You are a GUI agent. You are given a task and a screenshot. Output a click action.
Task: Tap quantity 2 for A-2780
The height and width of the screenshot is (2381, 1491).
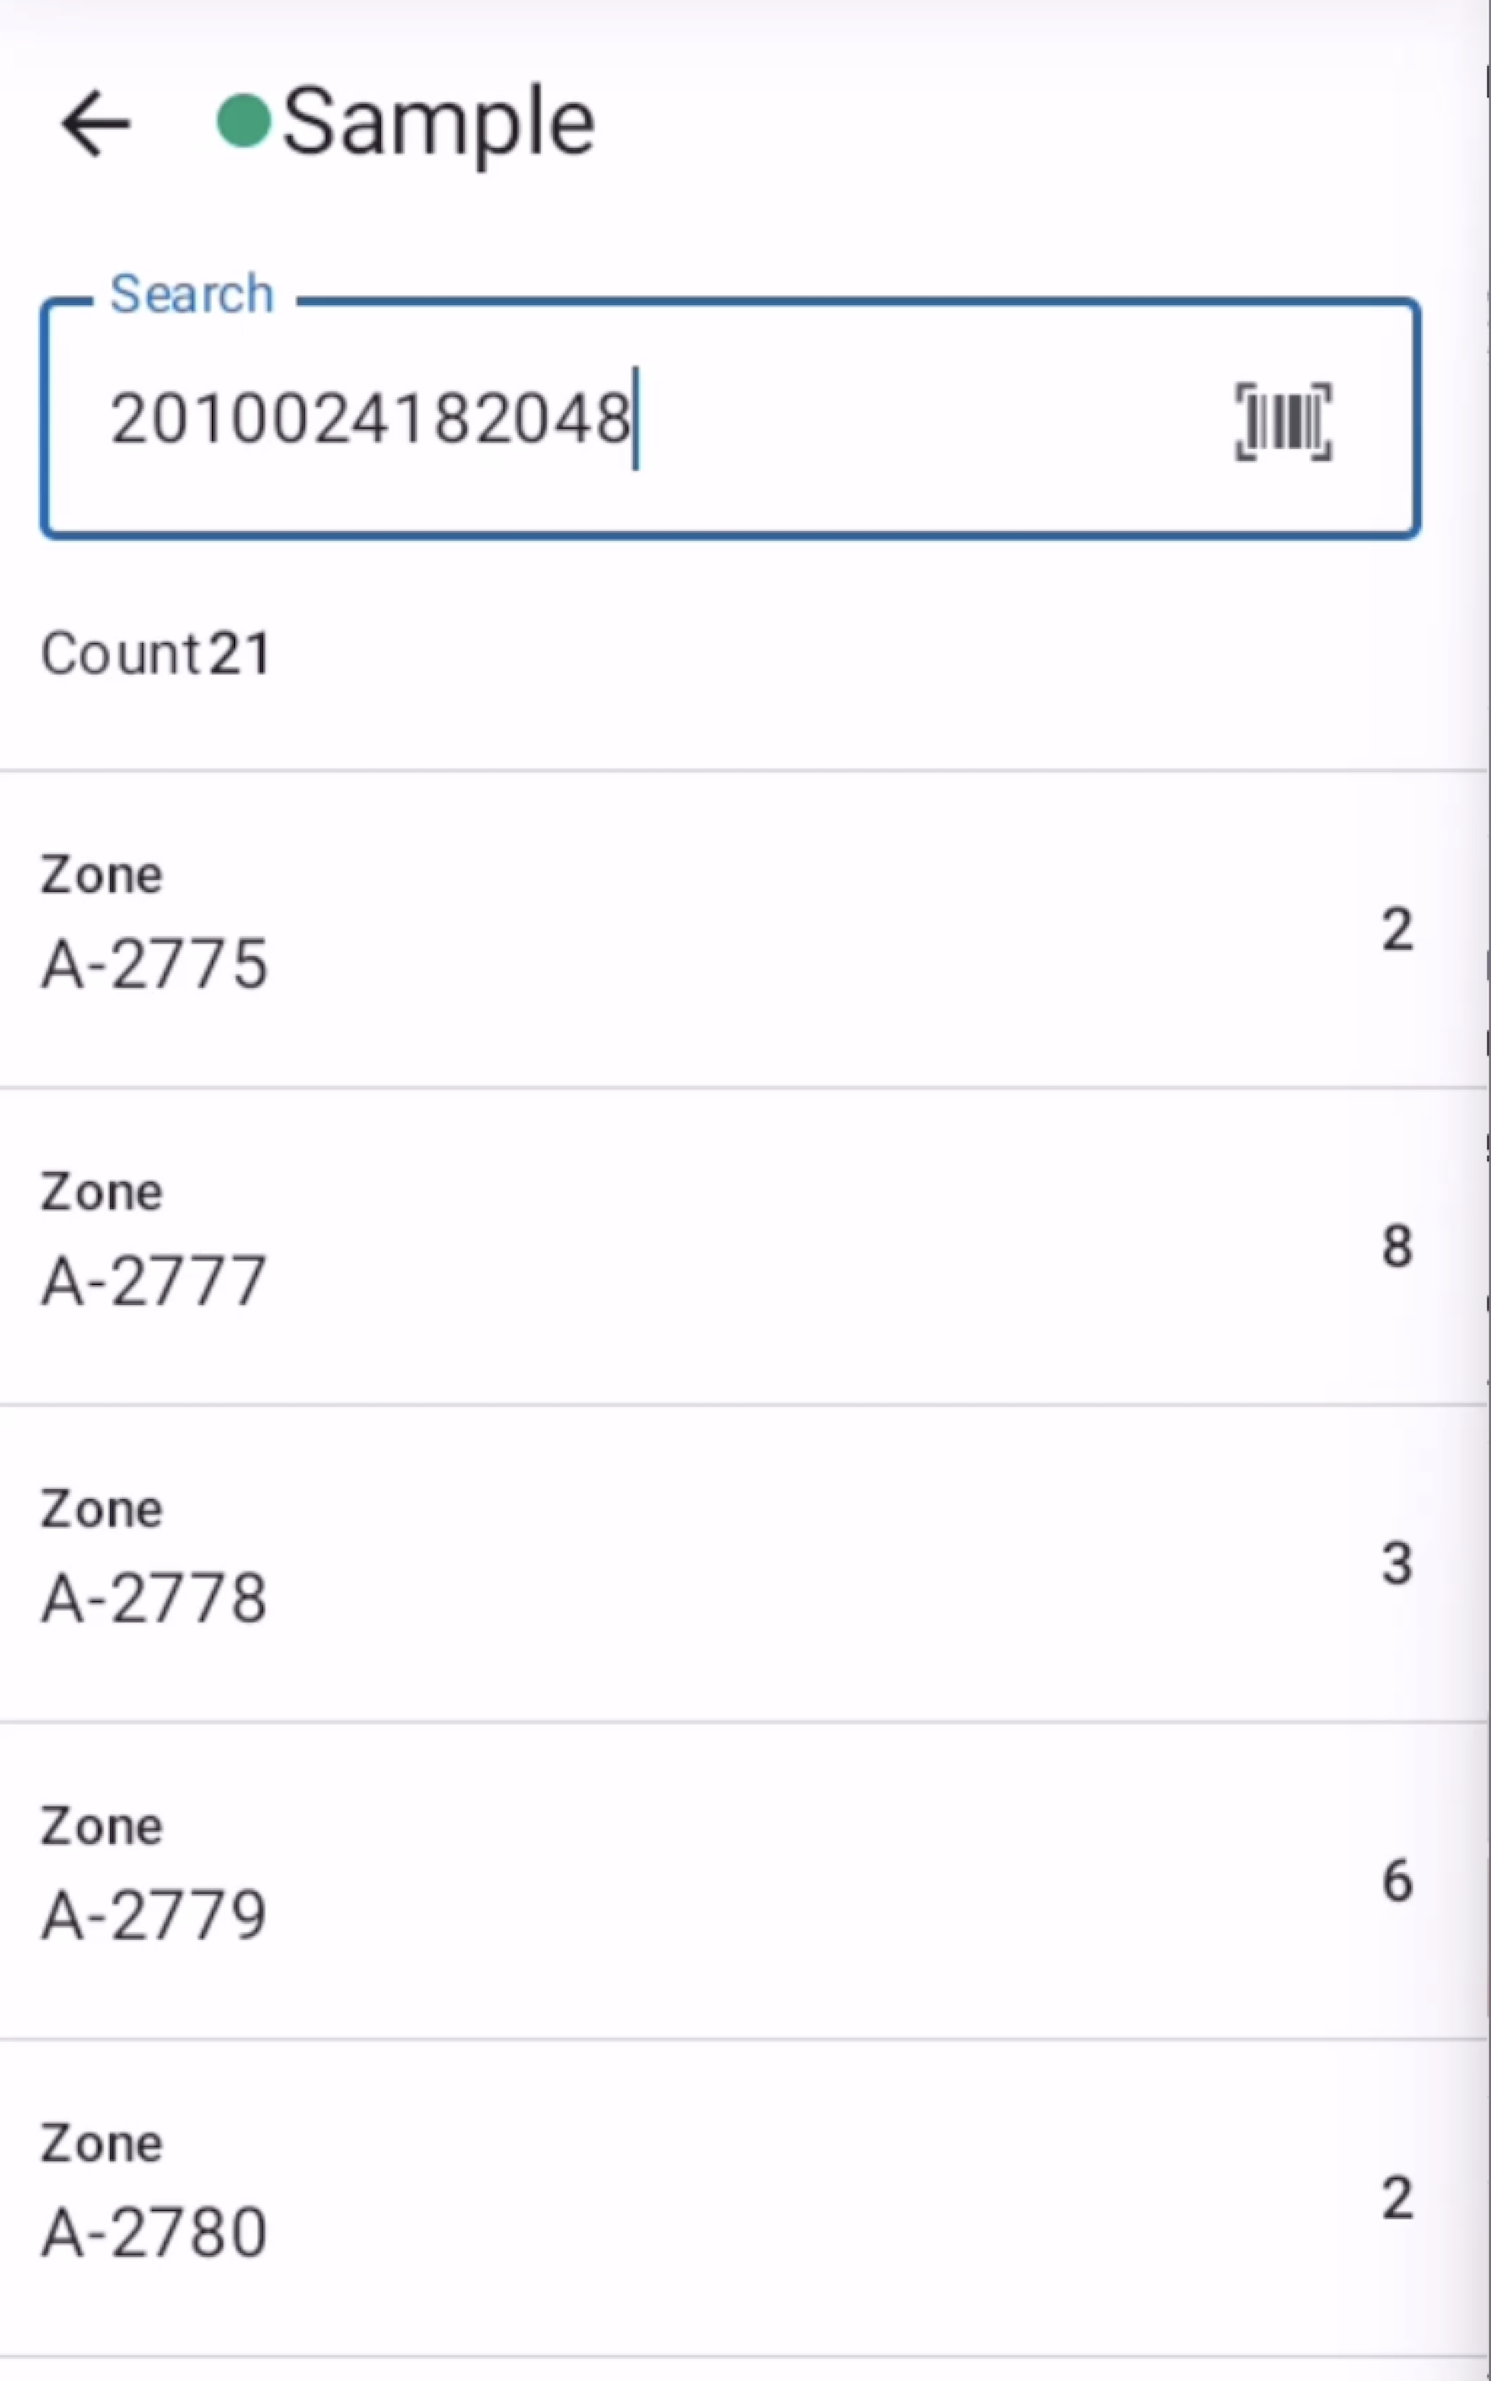(x=1397, y=2197)
